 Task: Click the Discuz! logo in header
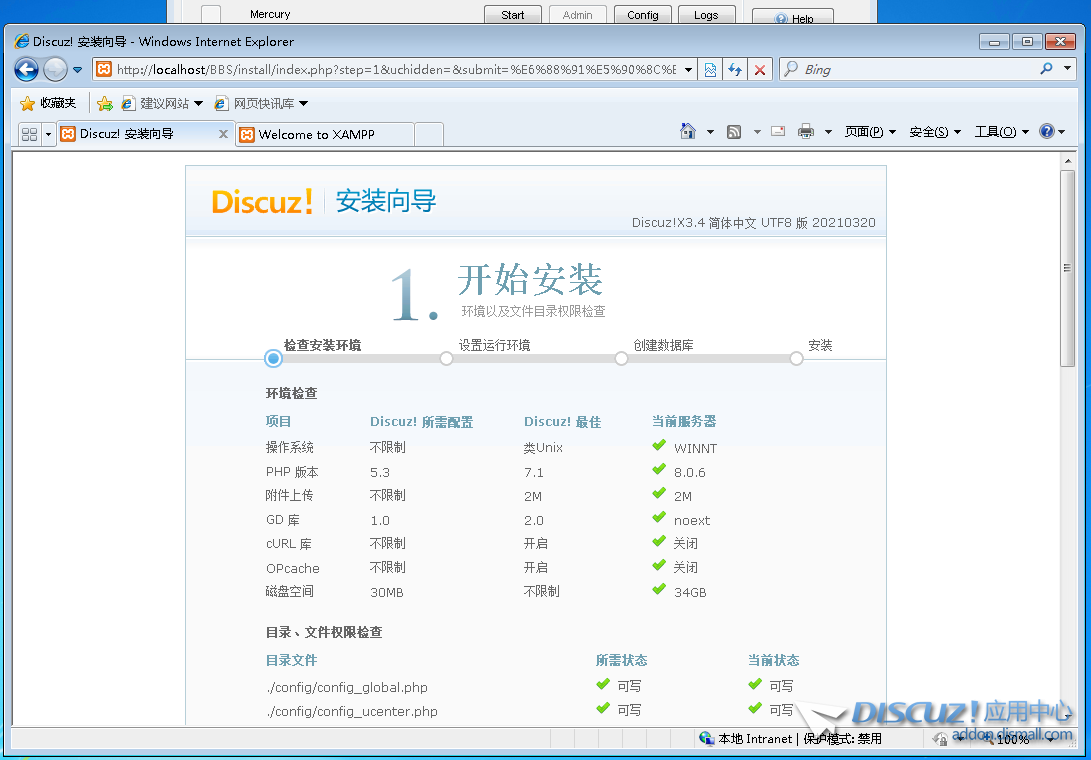tap(262, 201)
